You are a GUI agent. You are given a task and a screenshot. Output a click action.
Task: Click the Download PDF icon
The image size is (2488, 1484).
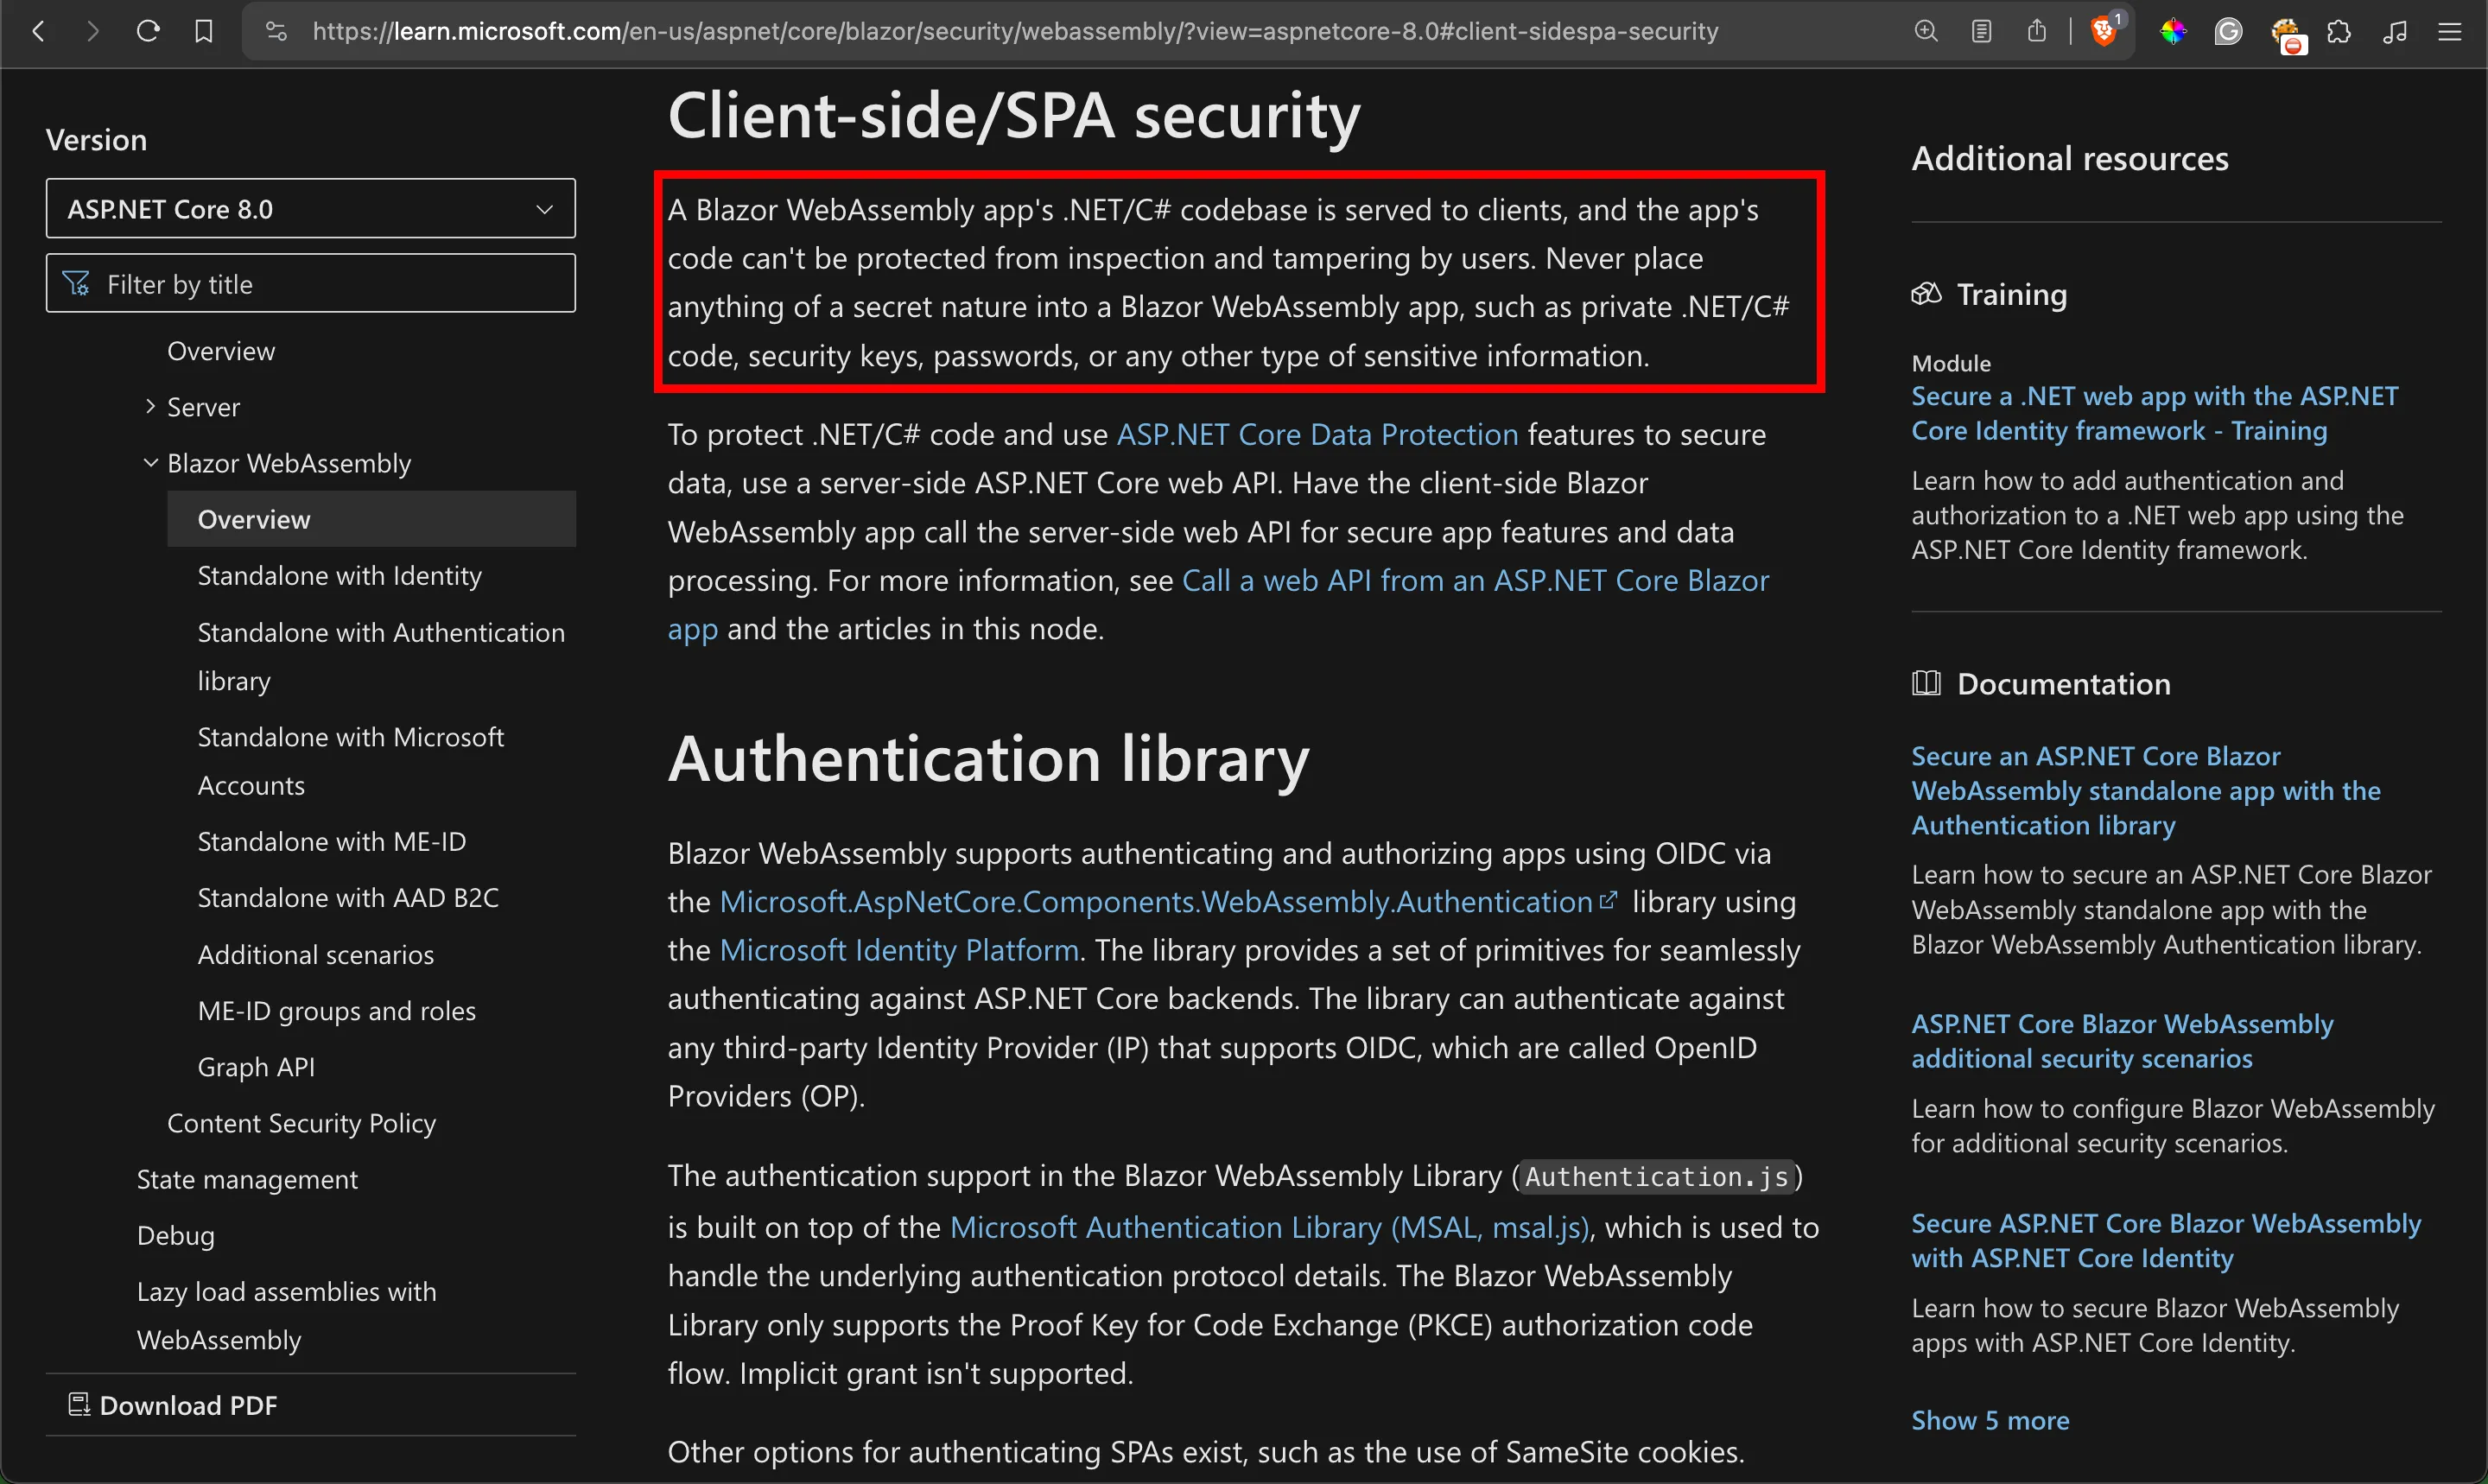click(79, 1404)
